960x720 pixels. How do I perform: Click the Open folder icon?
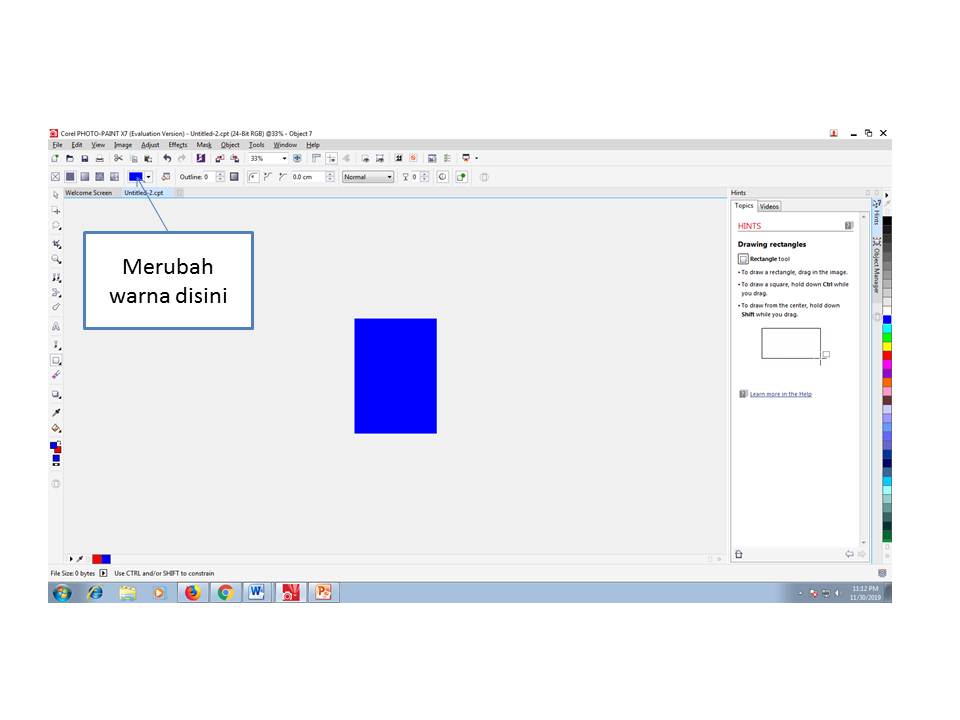(70, 159)
